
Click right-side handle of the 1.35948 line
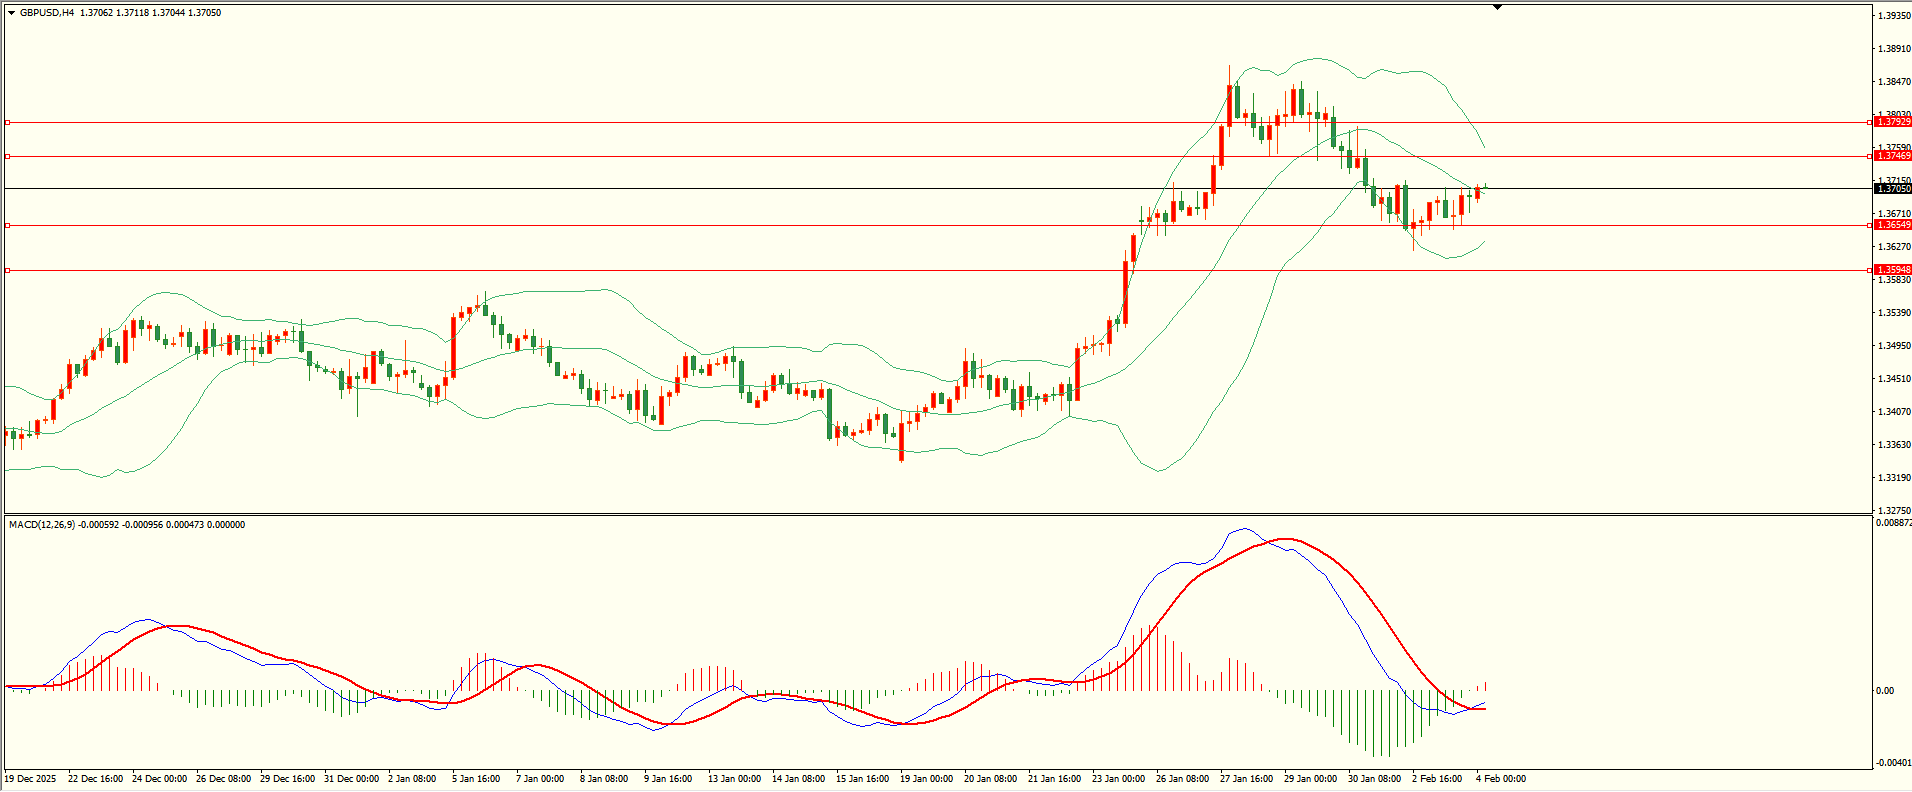point(1870,271)
